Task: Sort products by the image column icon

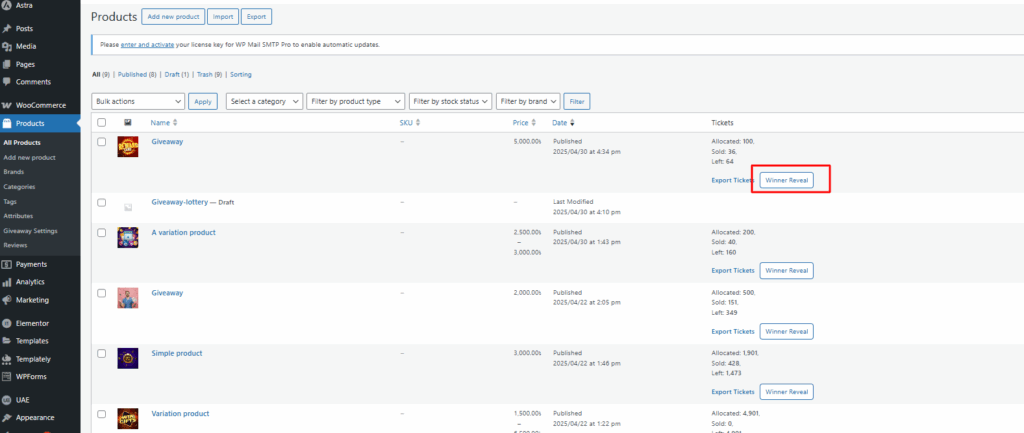Action: click(127, 123)
